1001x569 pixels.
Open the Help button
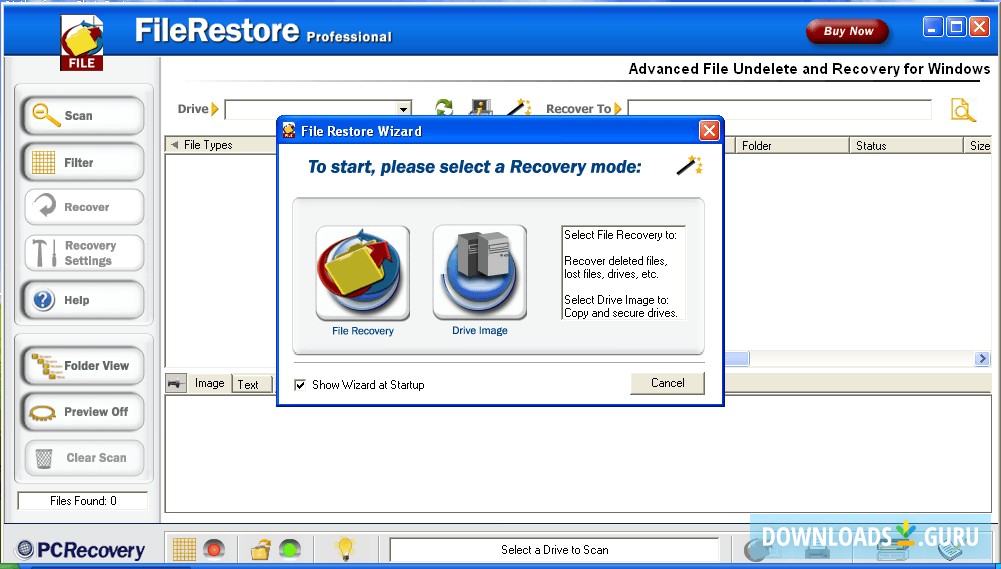83,300
